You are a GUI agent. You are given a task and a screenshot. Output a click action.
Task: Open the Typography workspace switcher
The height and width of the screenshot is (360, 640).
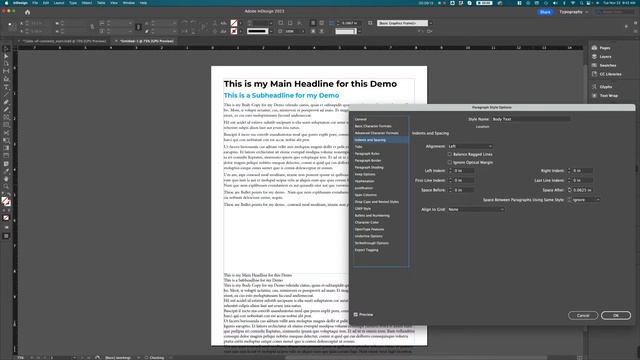pyautogui.click(x=573, y=12)
